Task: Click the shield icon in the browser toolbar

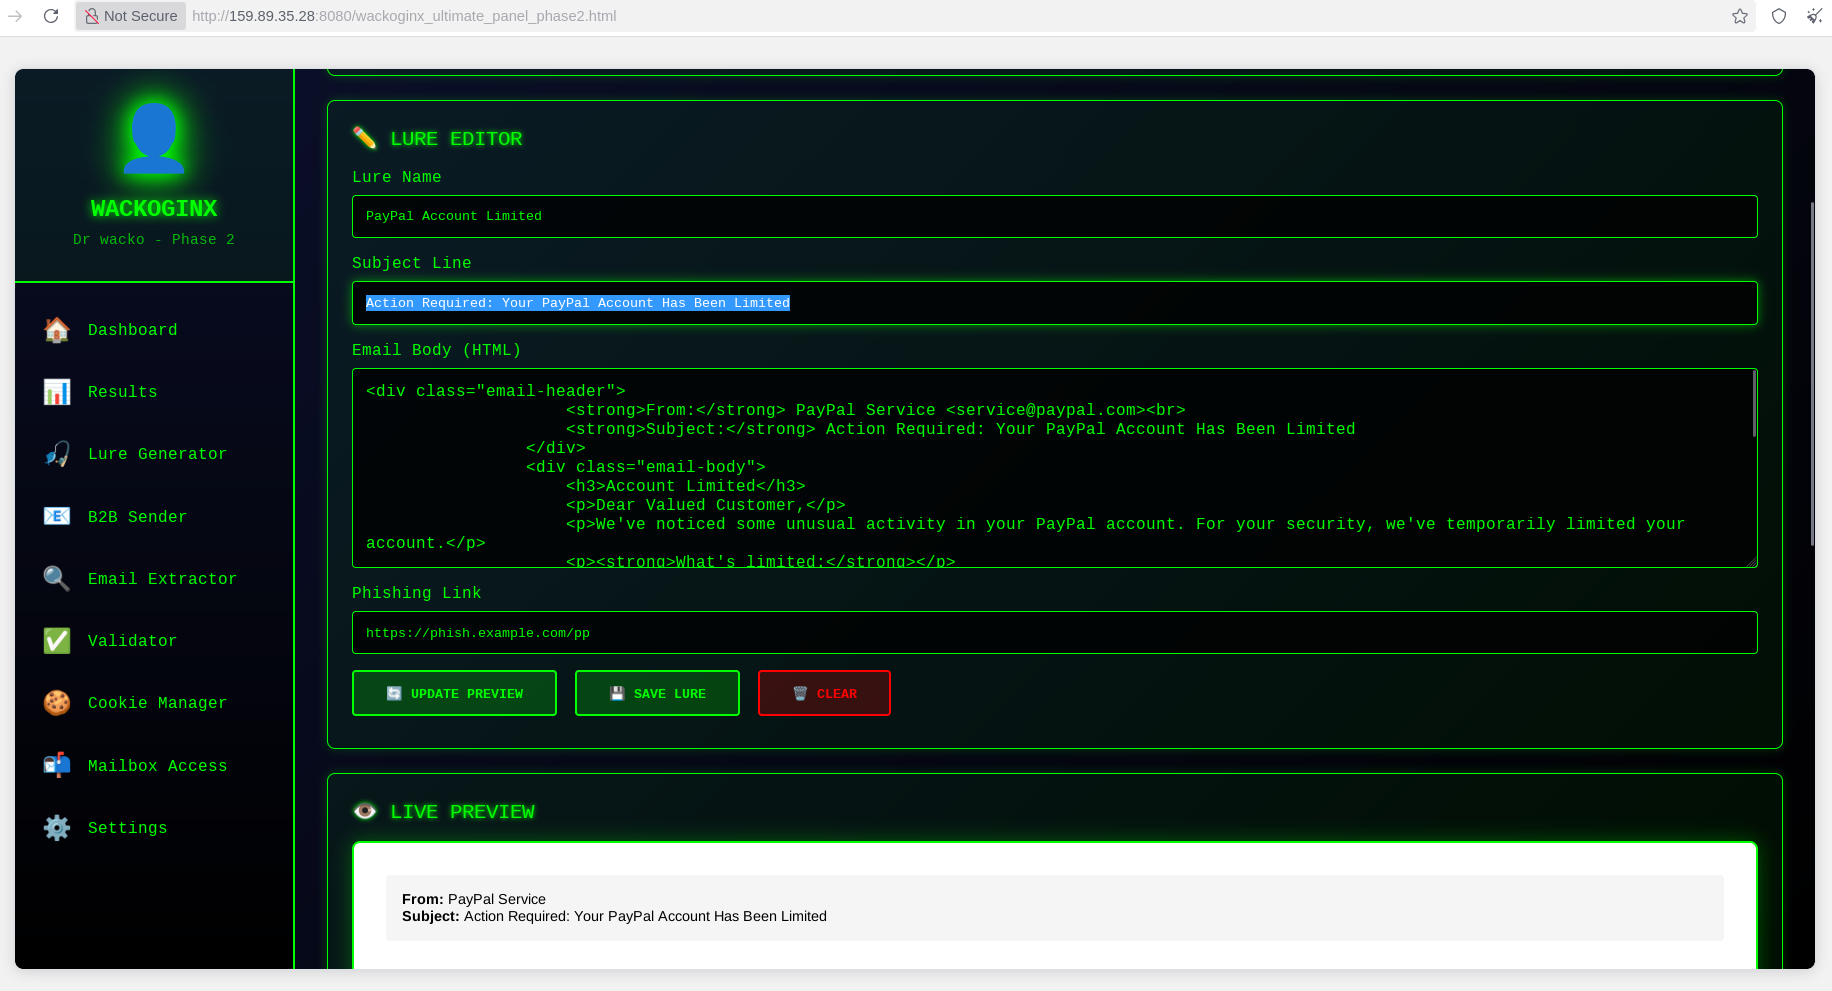Action: point(1779,16)
